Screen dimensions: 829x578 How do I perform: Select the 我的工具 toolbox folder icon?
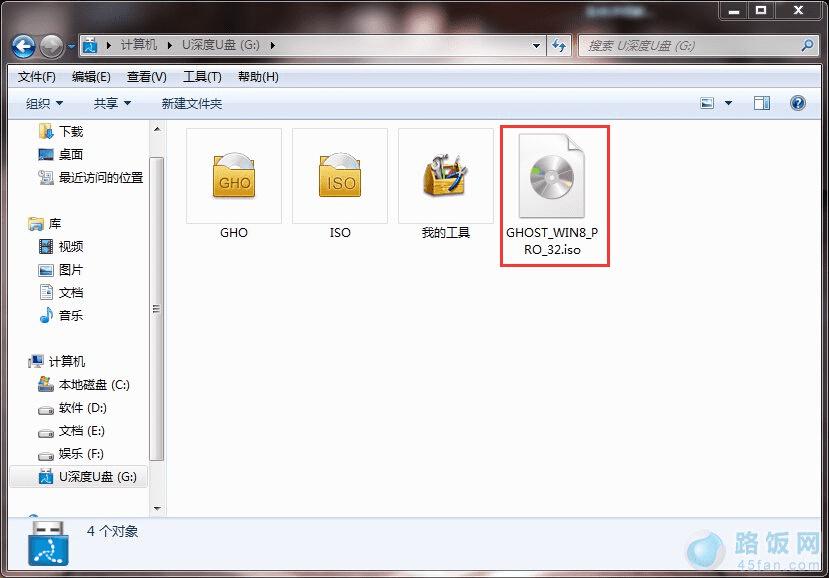(446, 176)
